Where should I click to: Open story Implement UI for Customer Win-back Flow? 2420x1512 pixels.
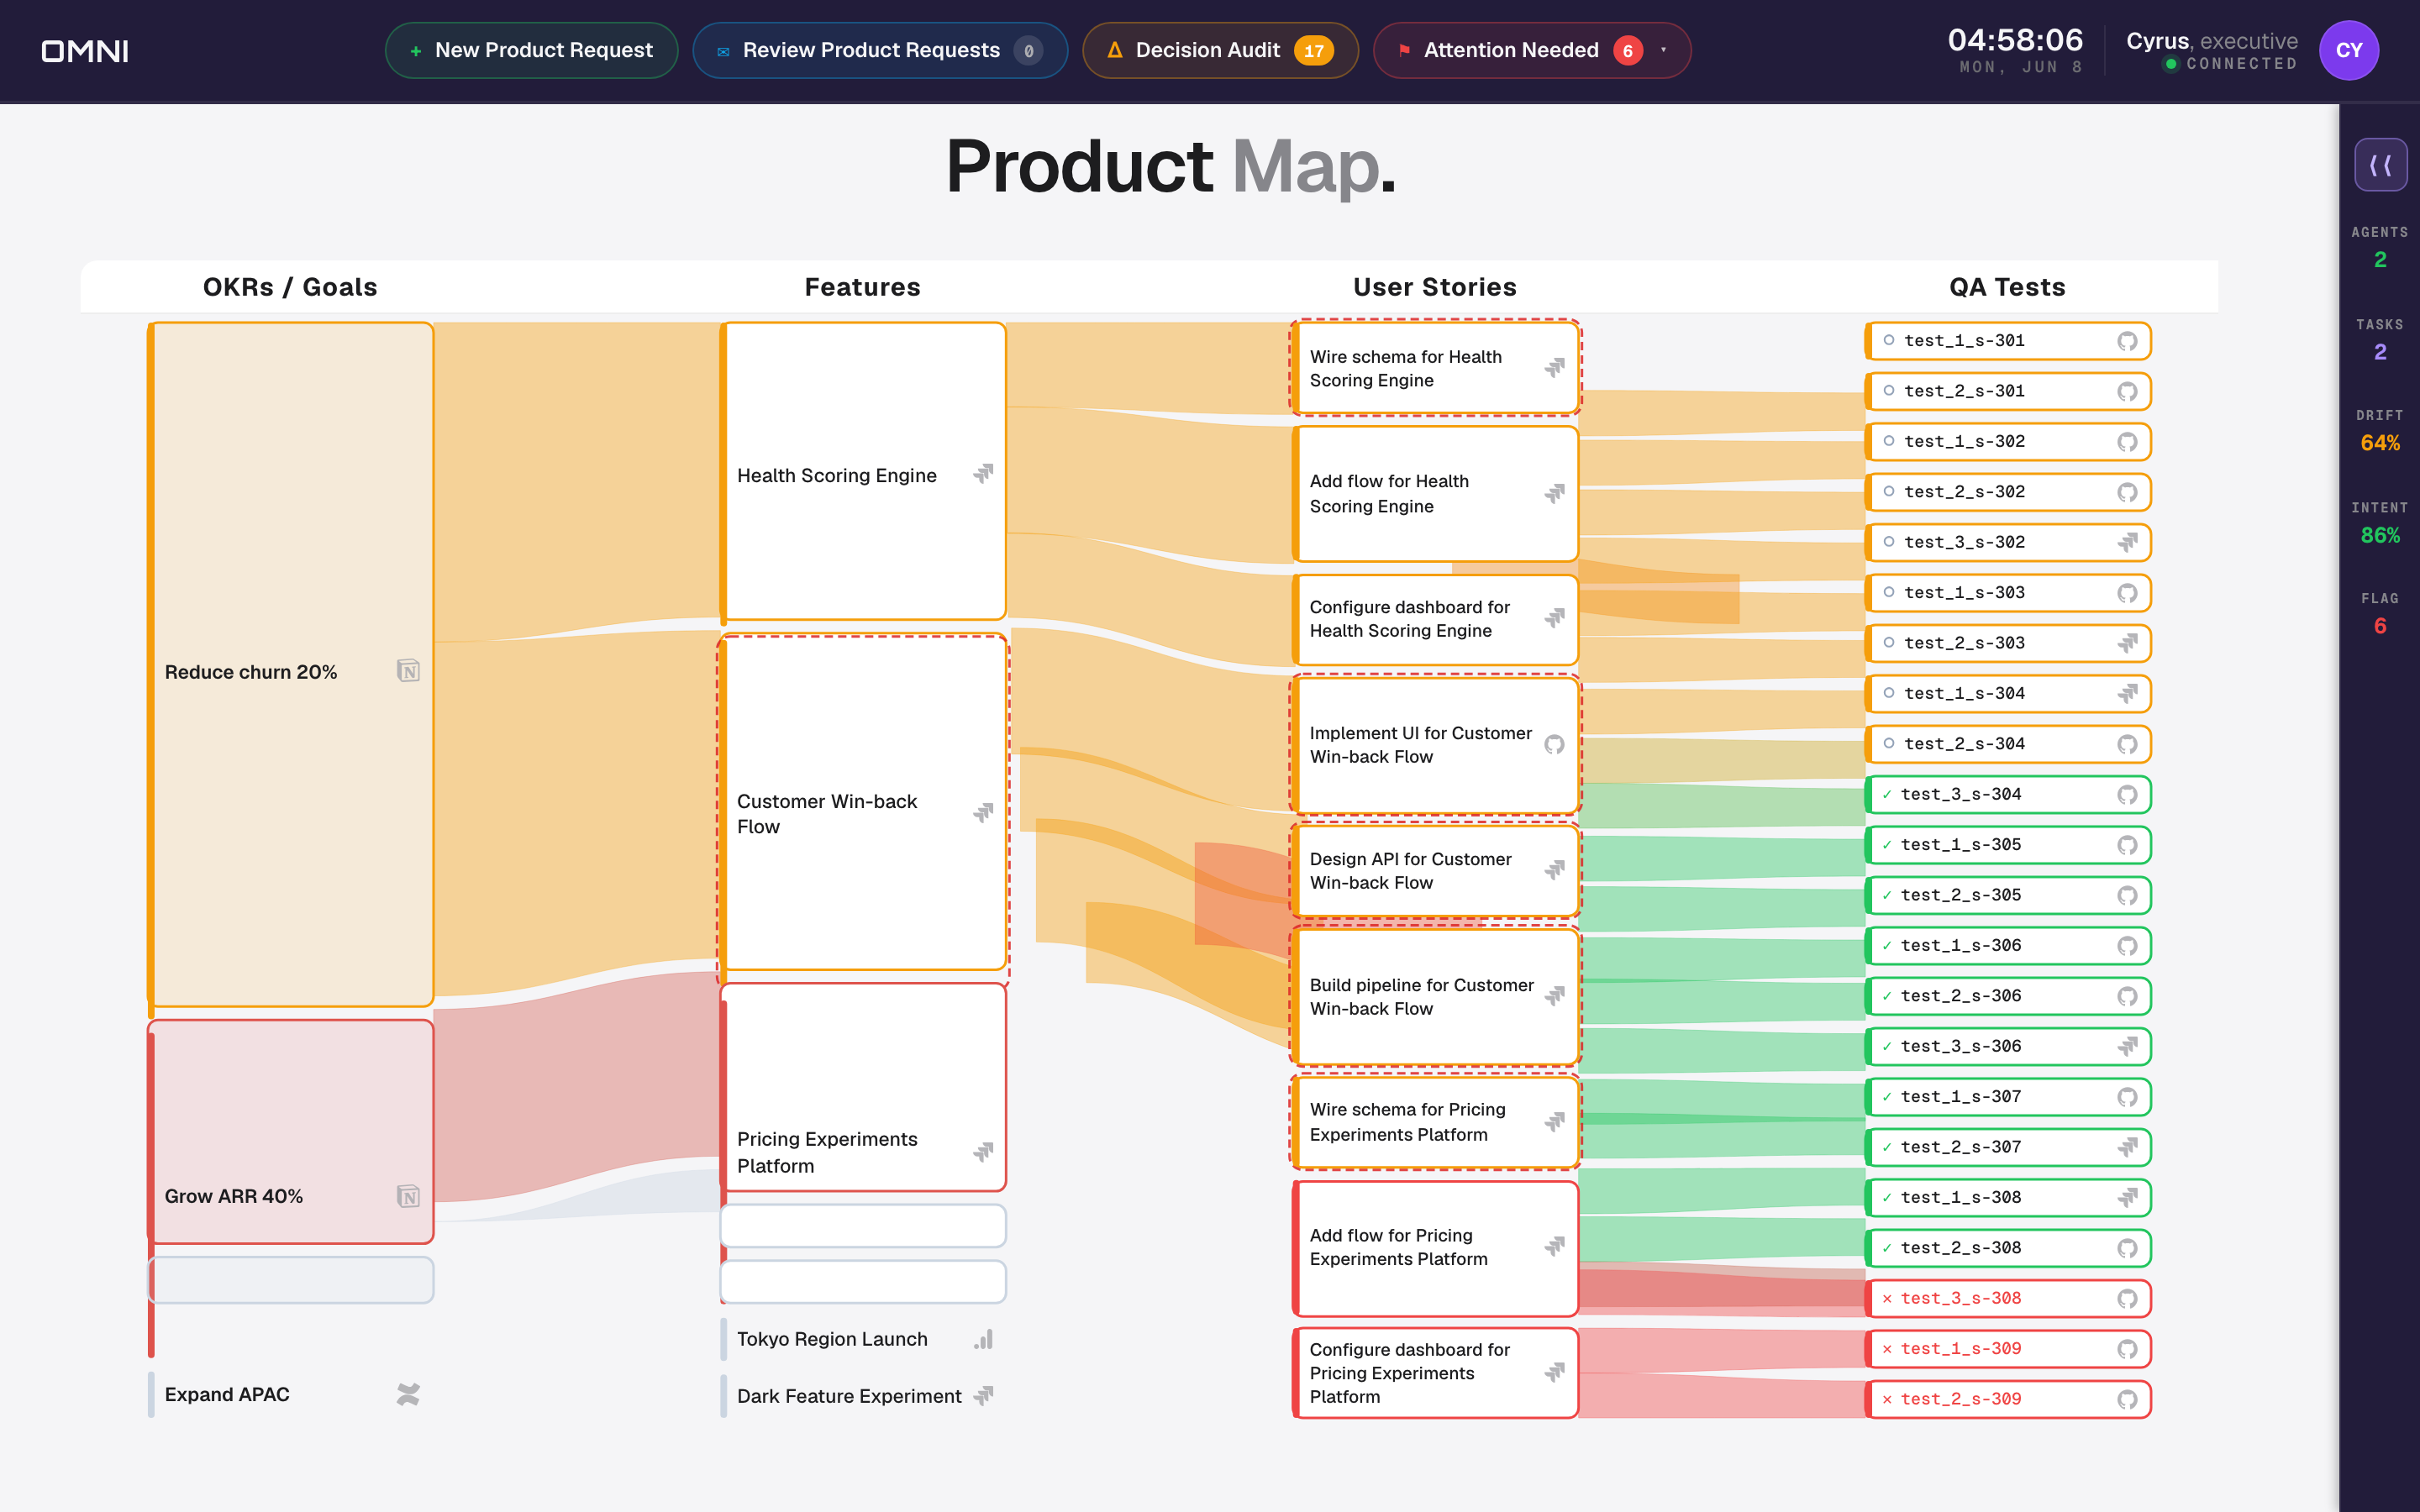tap(1436, 745)
